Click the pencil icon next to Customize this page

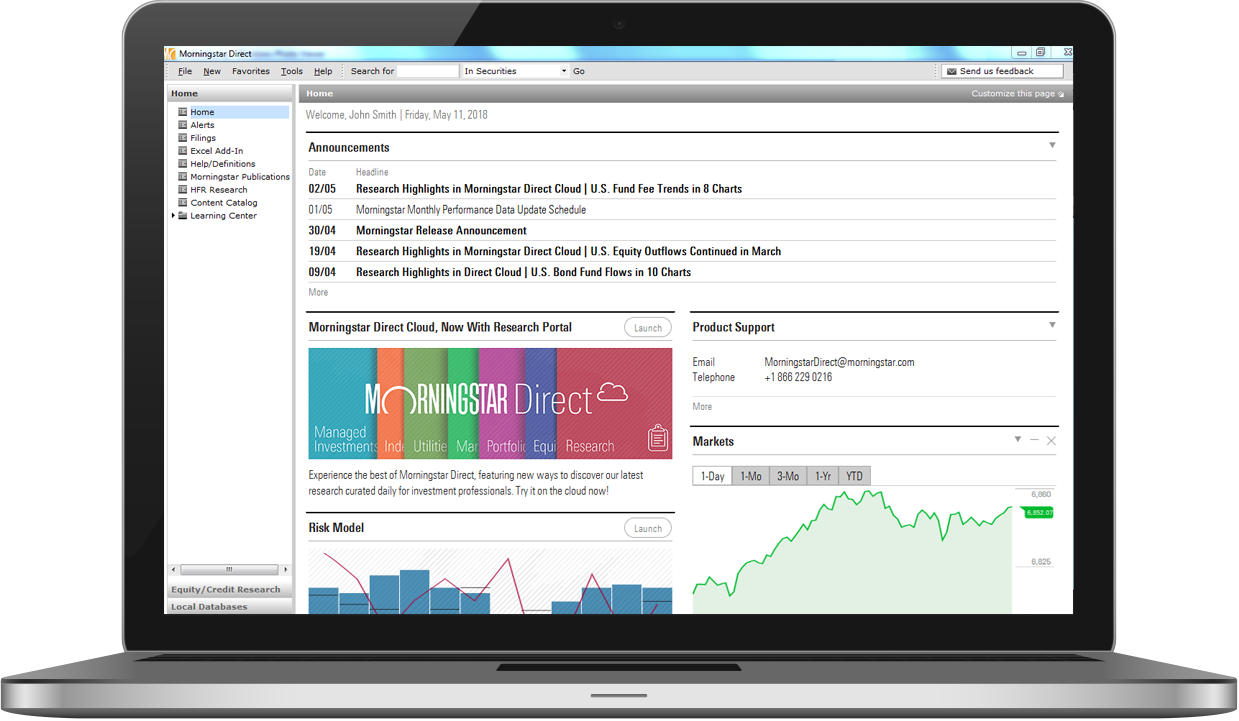coord(1061,95)
